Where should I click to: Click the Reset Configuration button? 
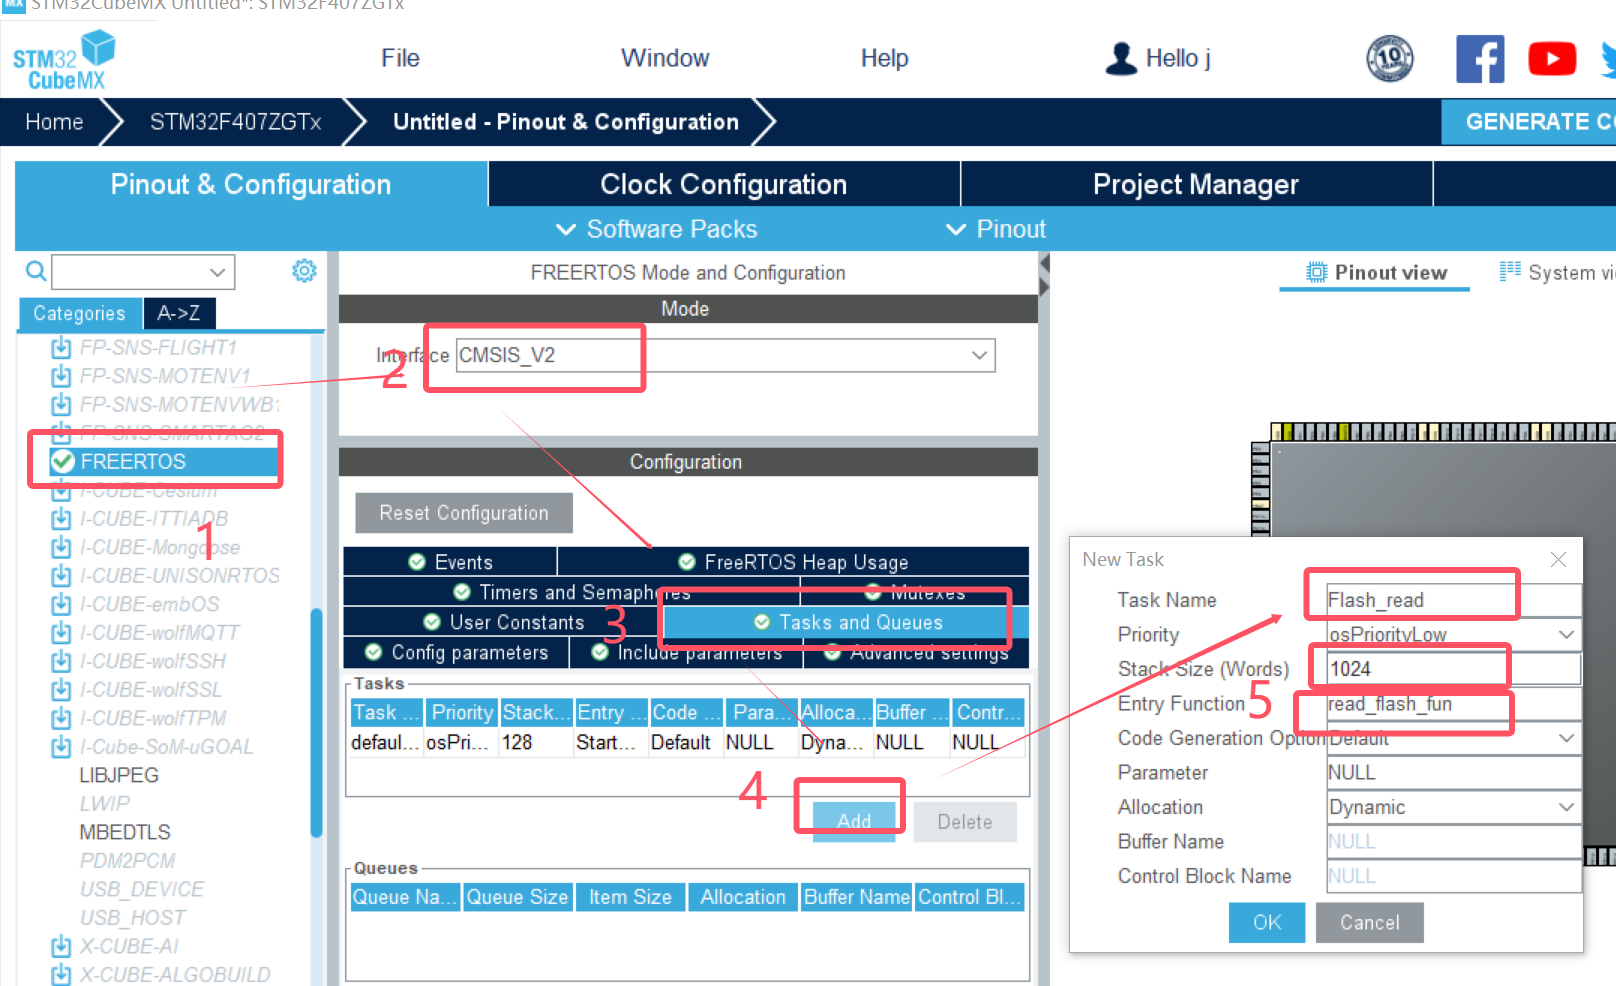coord(464,513)
